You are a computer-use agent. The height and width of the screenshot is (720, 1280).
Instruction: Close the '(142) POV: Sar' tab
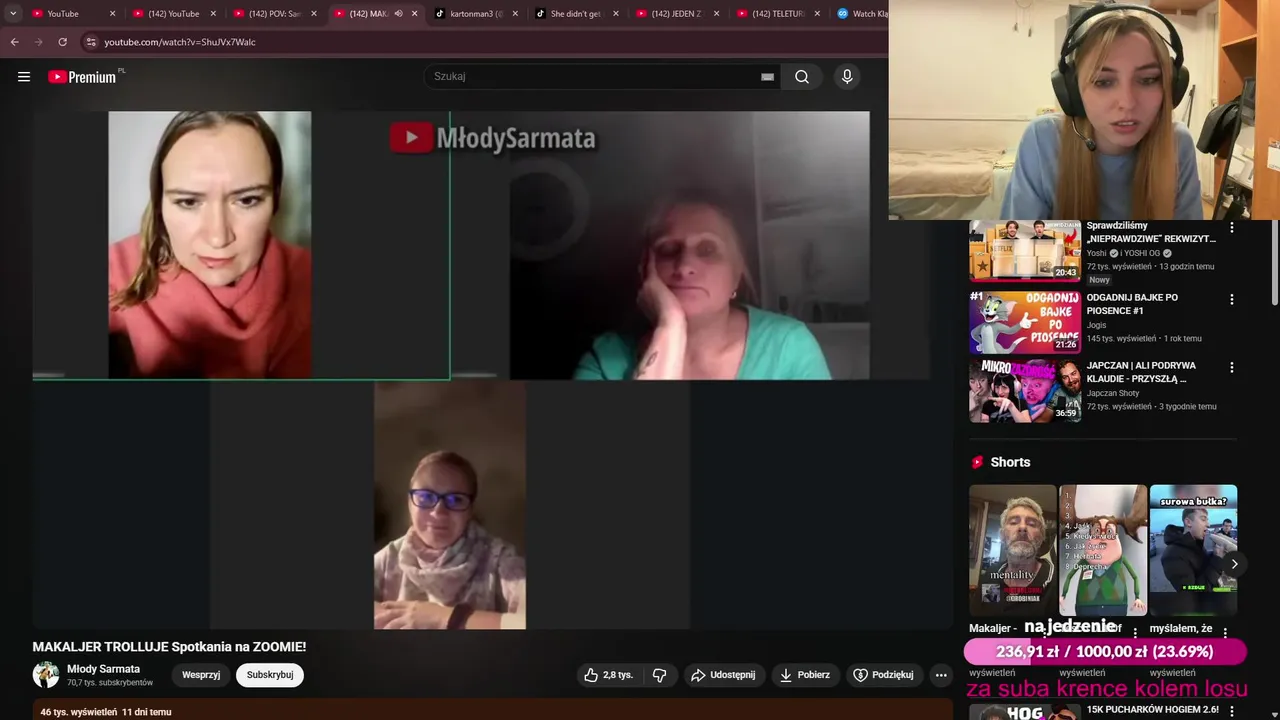(x=314, y=14)
